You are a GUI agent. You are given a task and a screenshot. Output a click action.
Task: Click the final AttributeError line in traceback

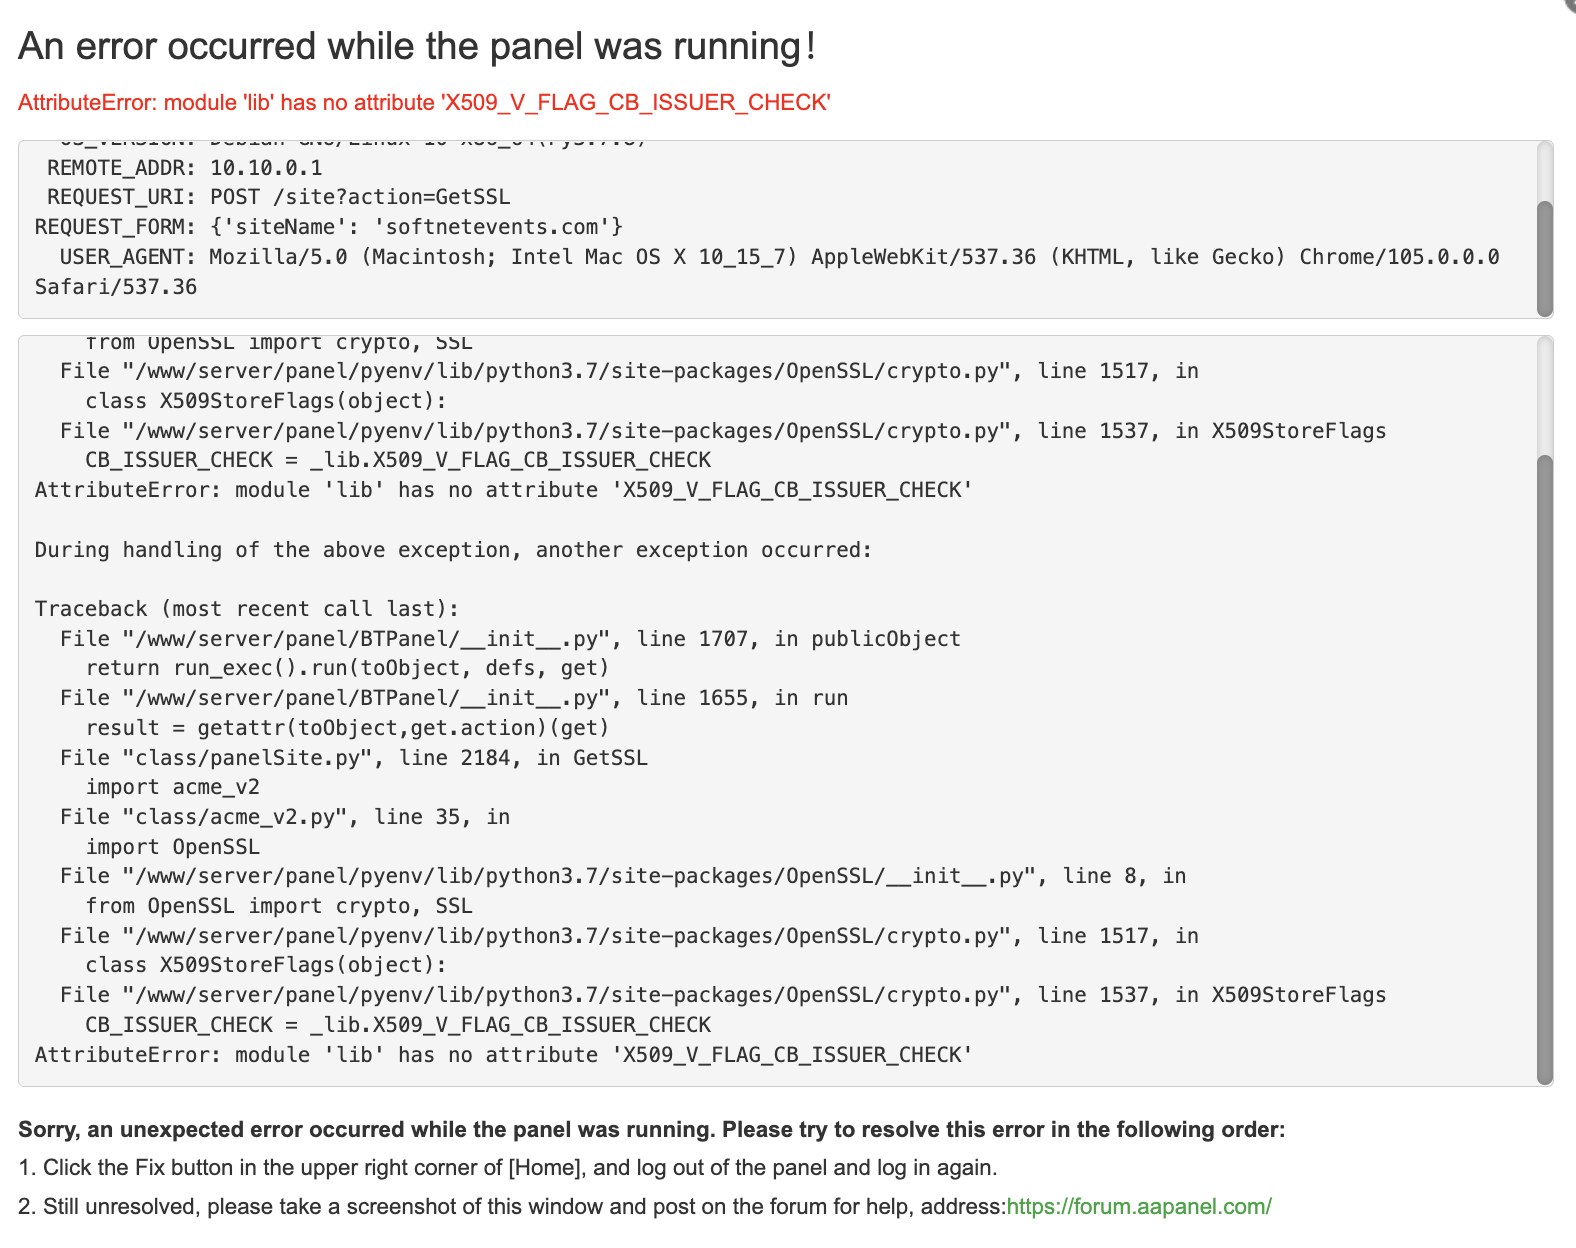503,1054
